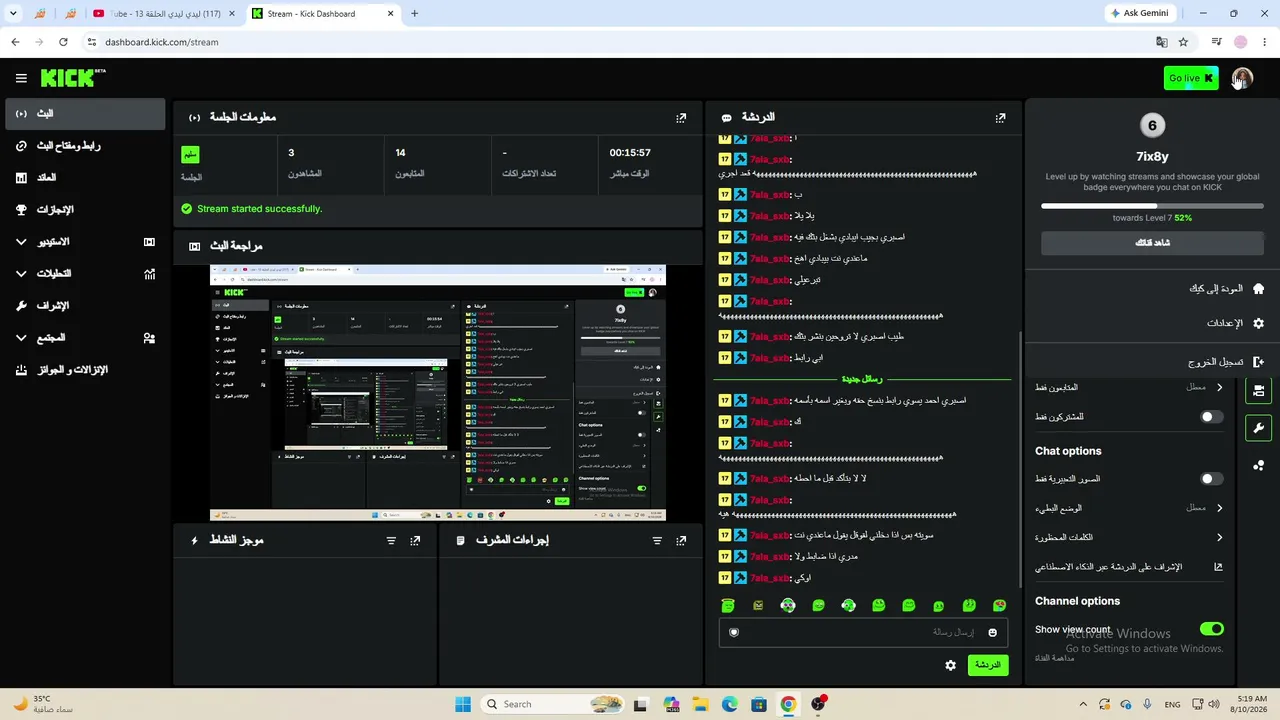Open Stream URL and key page
The width and height of the screenshot is (1280, 720).
tap(86, 146)
